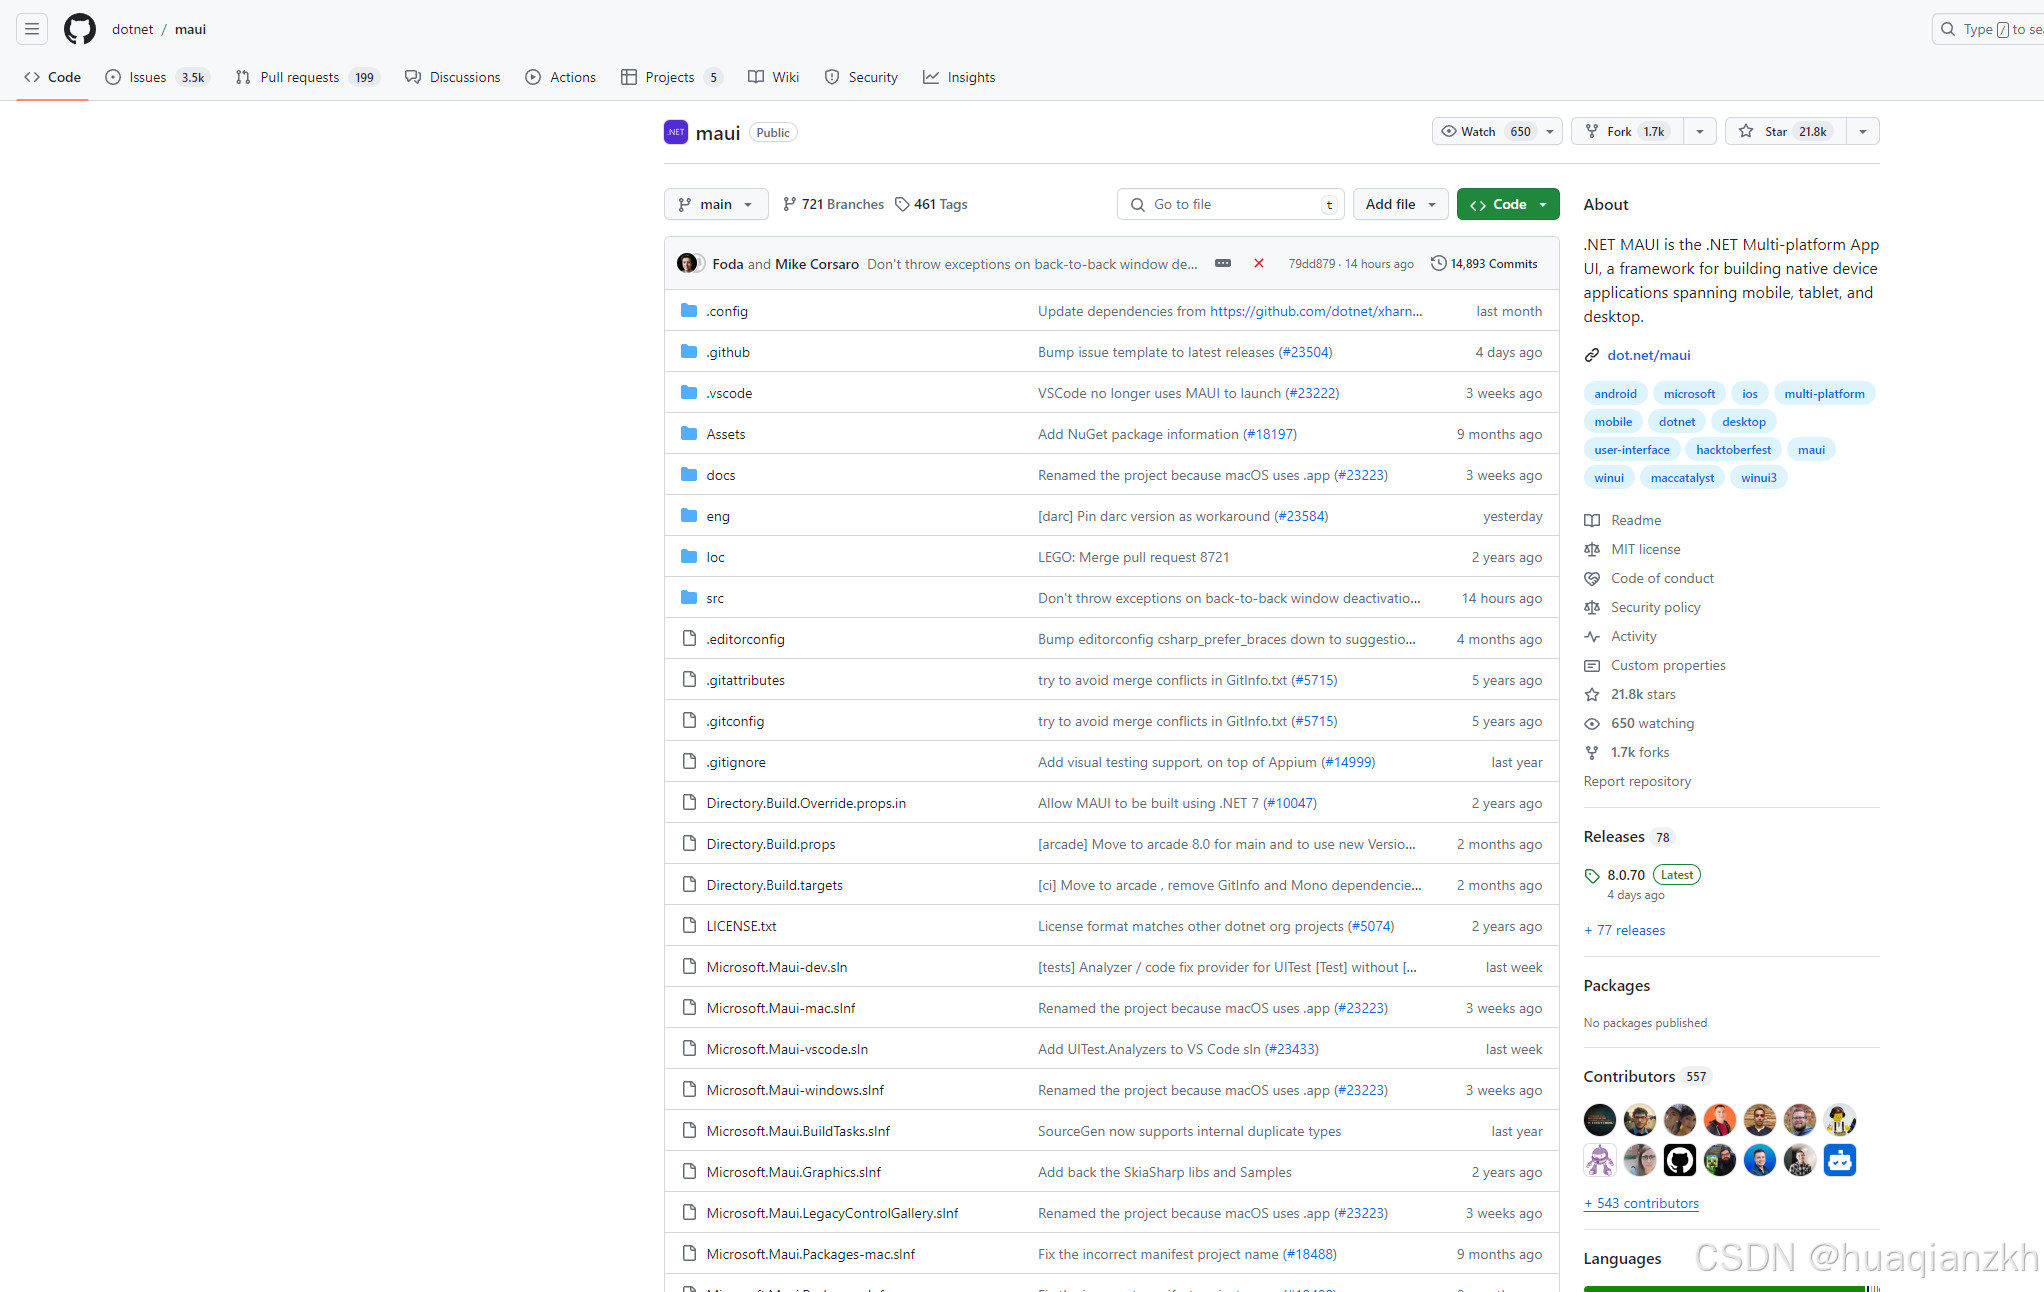The image size is (2044, 1292).
Task: Open the green Code clone dropdown
Action: [x=1508, y=204]
